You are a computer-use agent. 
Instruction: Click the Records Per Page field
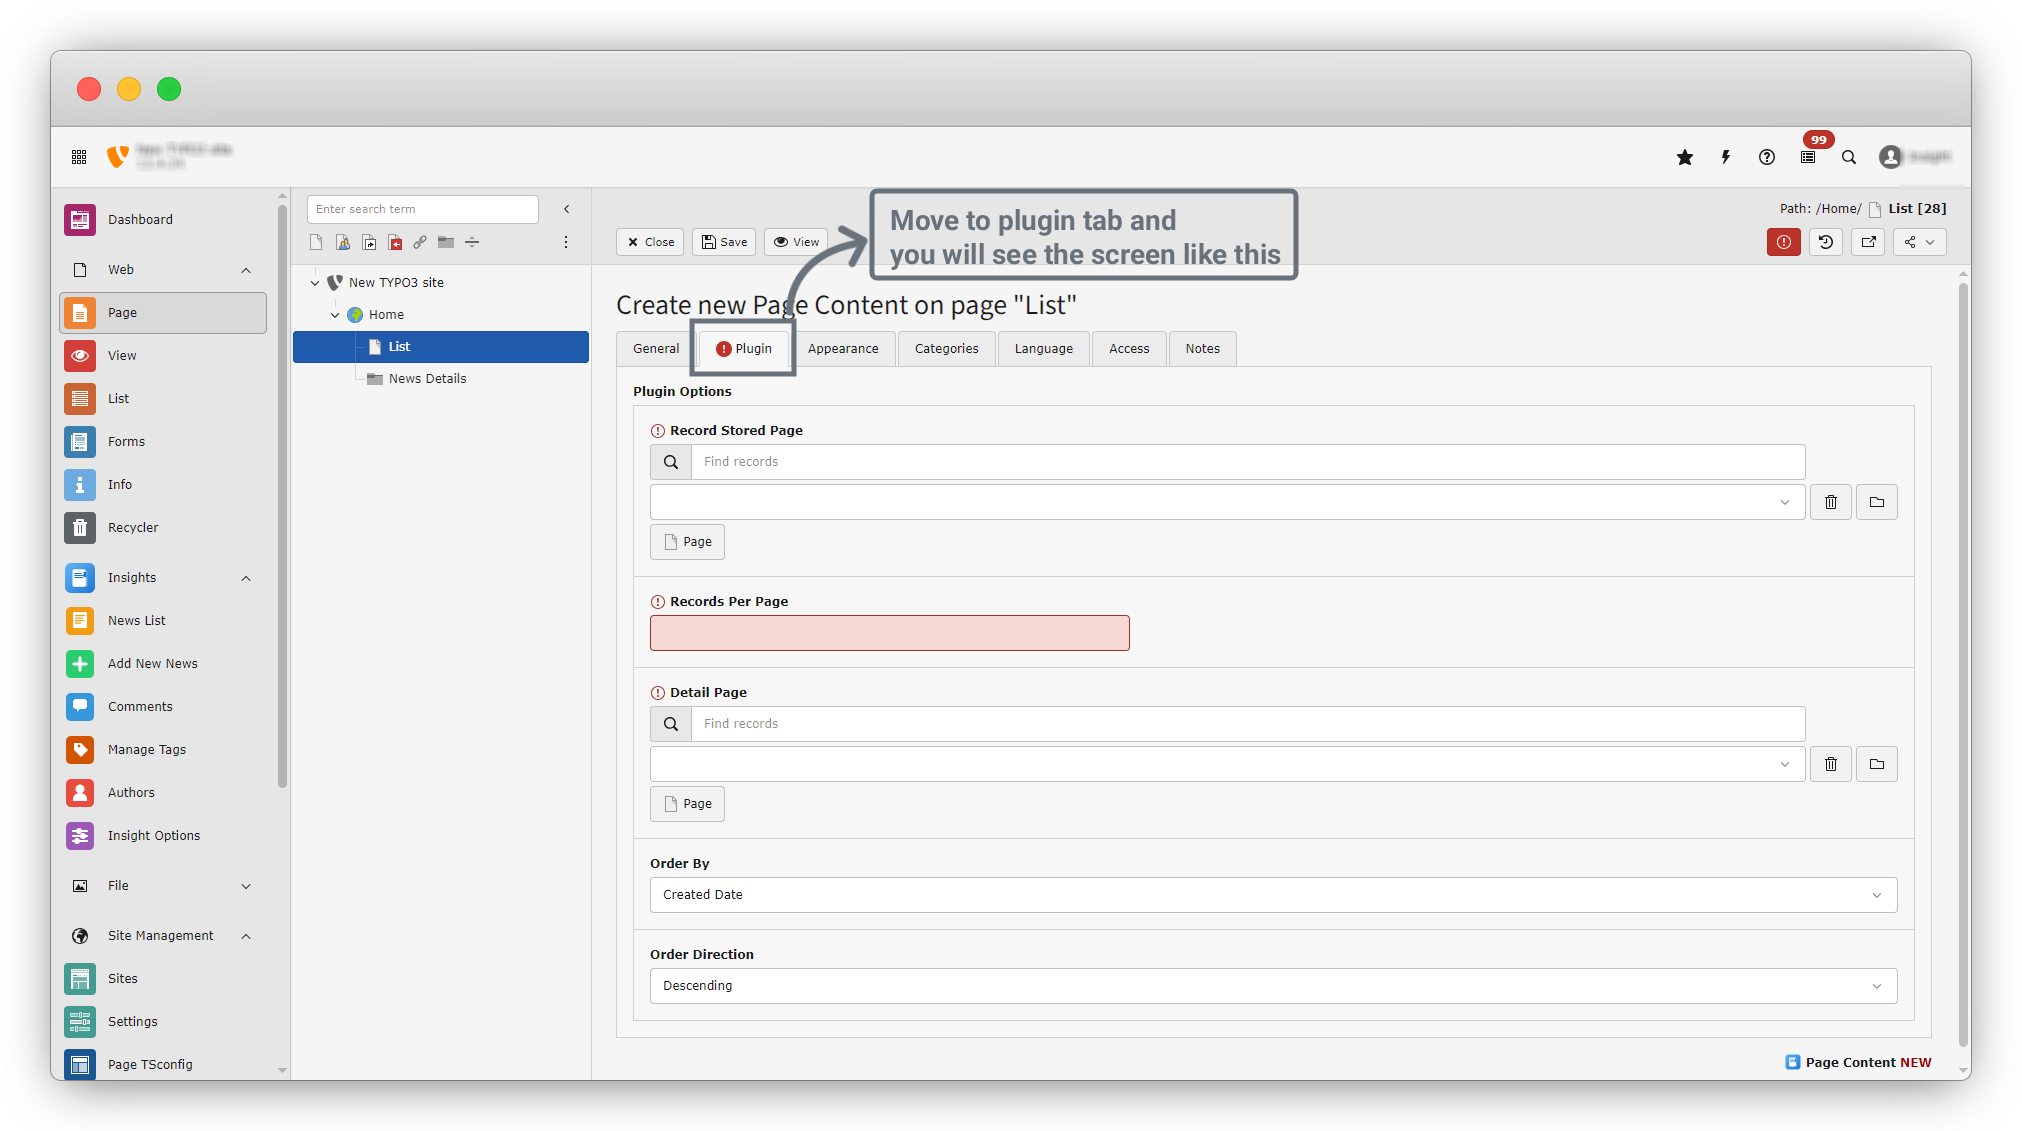point(889,633)
